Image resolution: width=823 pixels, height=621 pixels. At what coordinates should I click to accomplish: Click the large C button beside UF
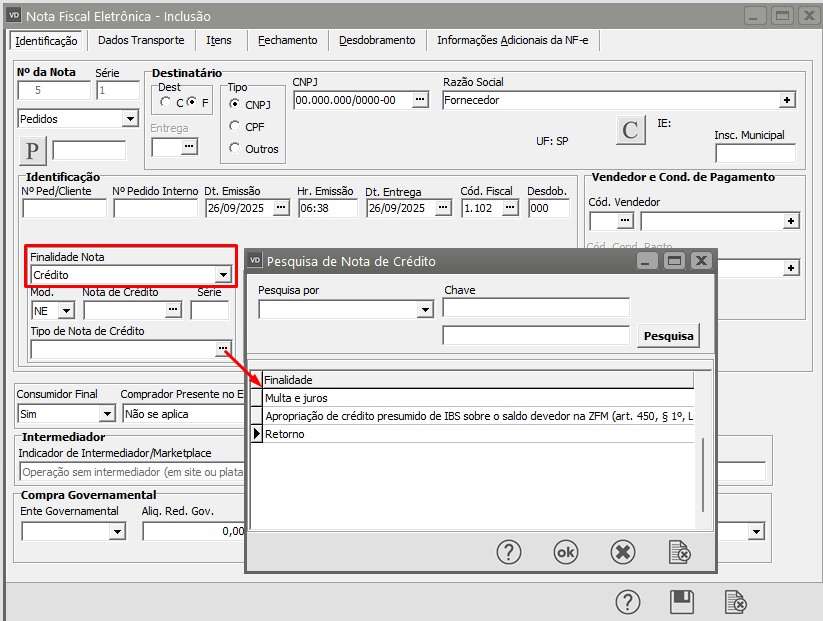click(629, 131)
